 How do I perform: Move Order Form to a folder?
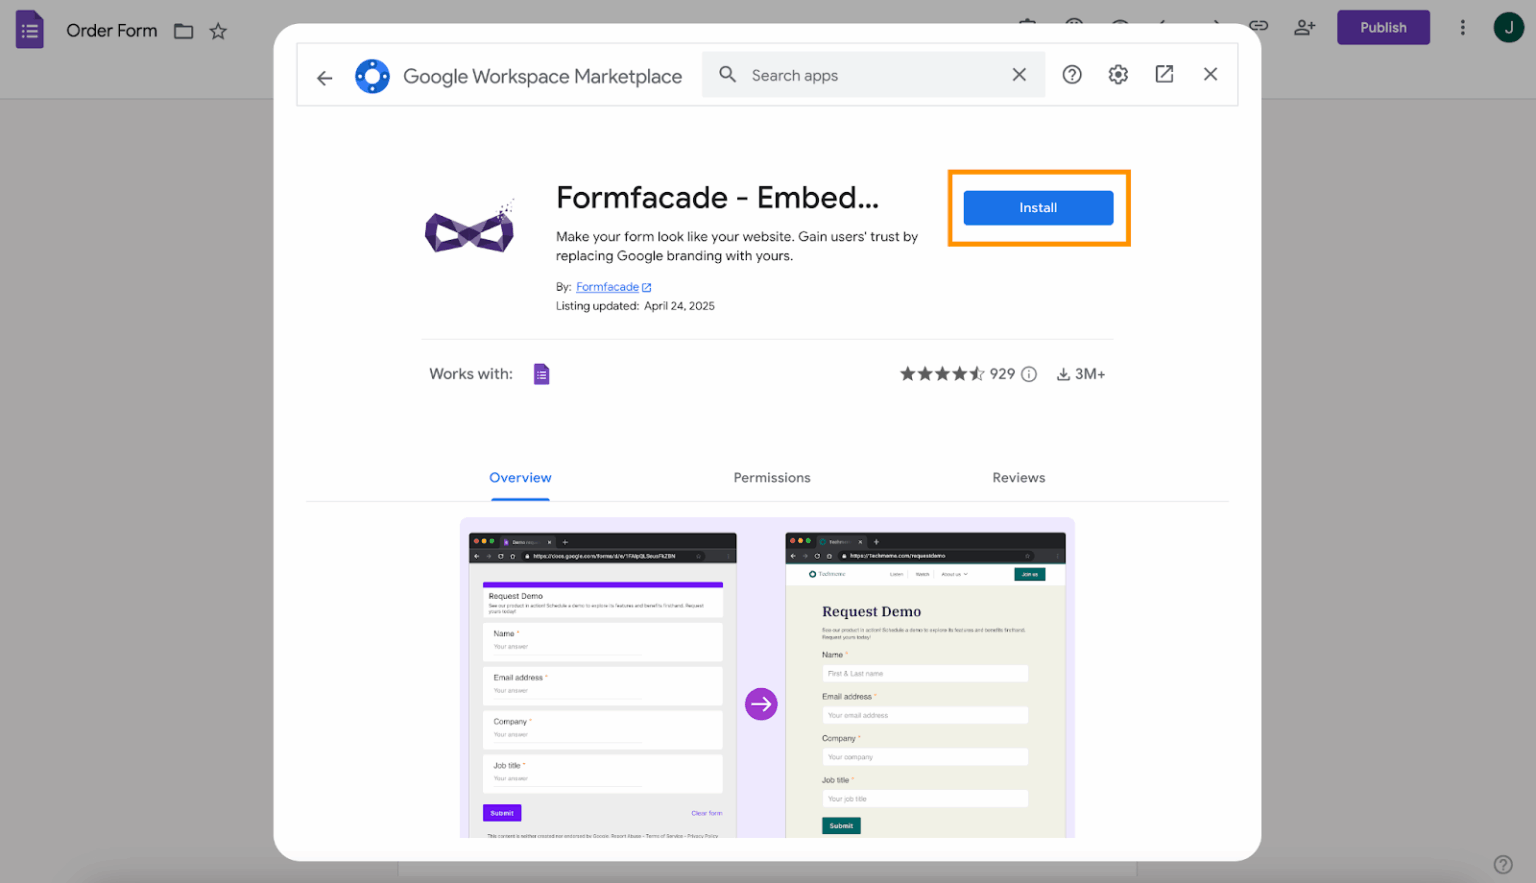(183, 31)
